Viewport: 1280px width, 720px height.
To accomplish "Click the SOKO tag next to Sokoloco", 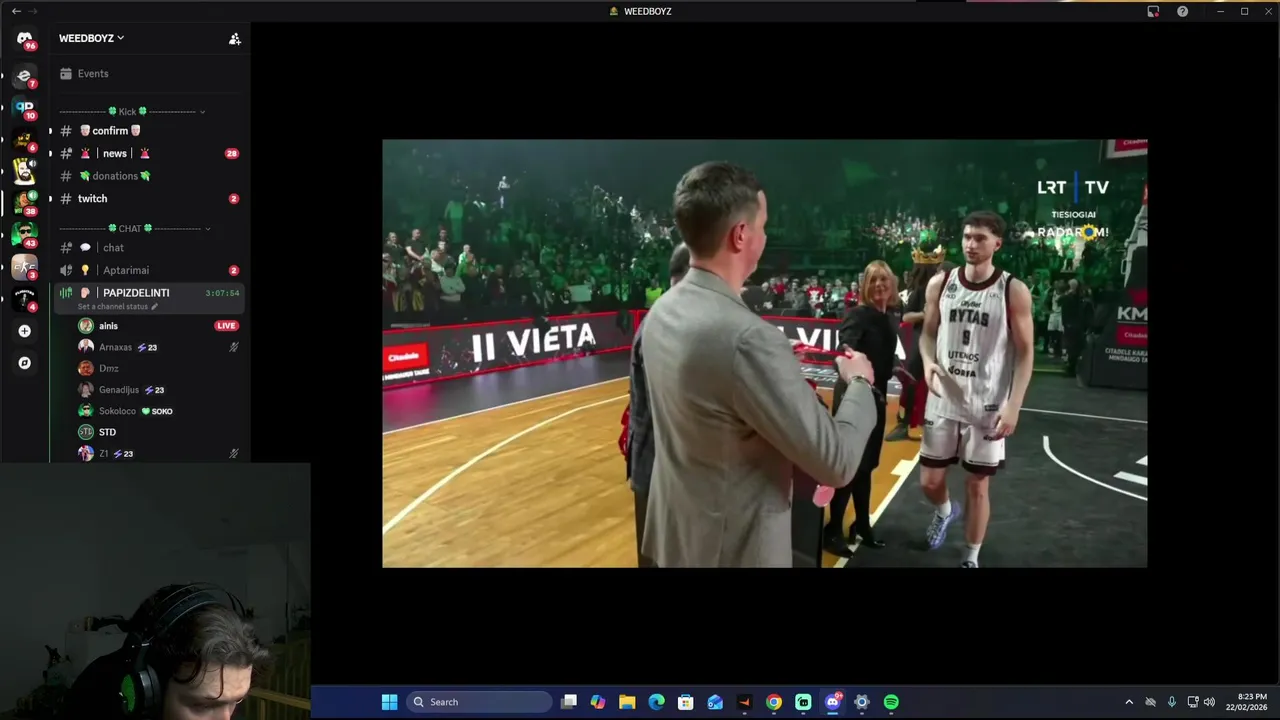I will click(157, 411).
